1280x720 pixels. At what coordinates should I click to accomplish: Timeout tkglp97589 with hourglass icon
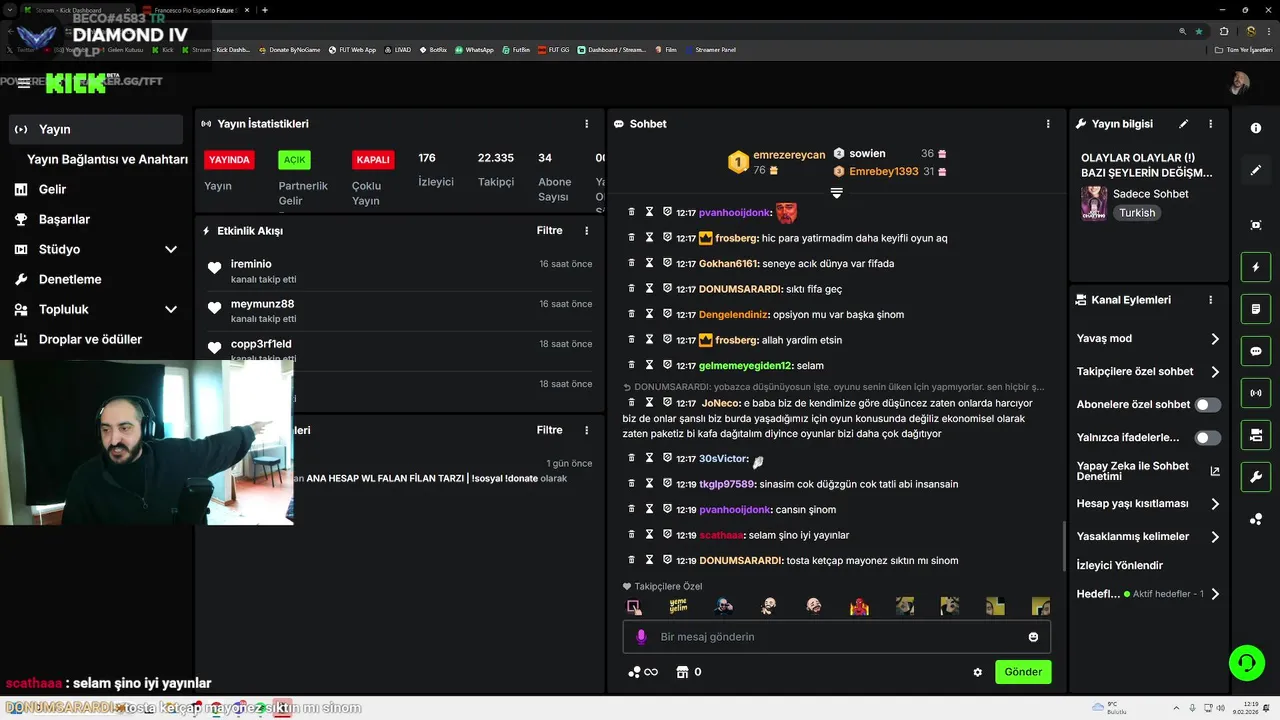tap(649, 484)
